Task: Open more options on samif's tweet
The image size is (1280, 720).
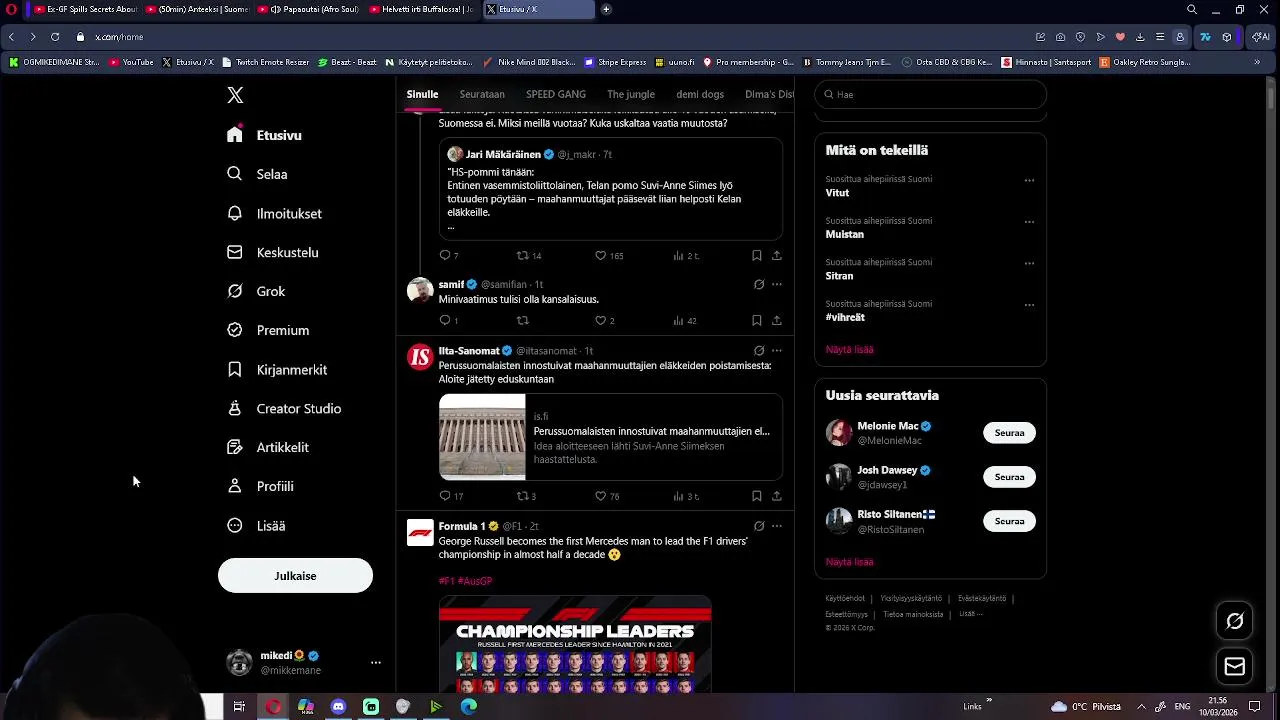Action: (776, 284)
